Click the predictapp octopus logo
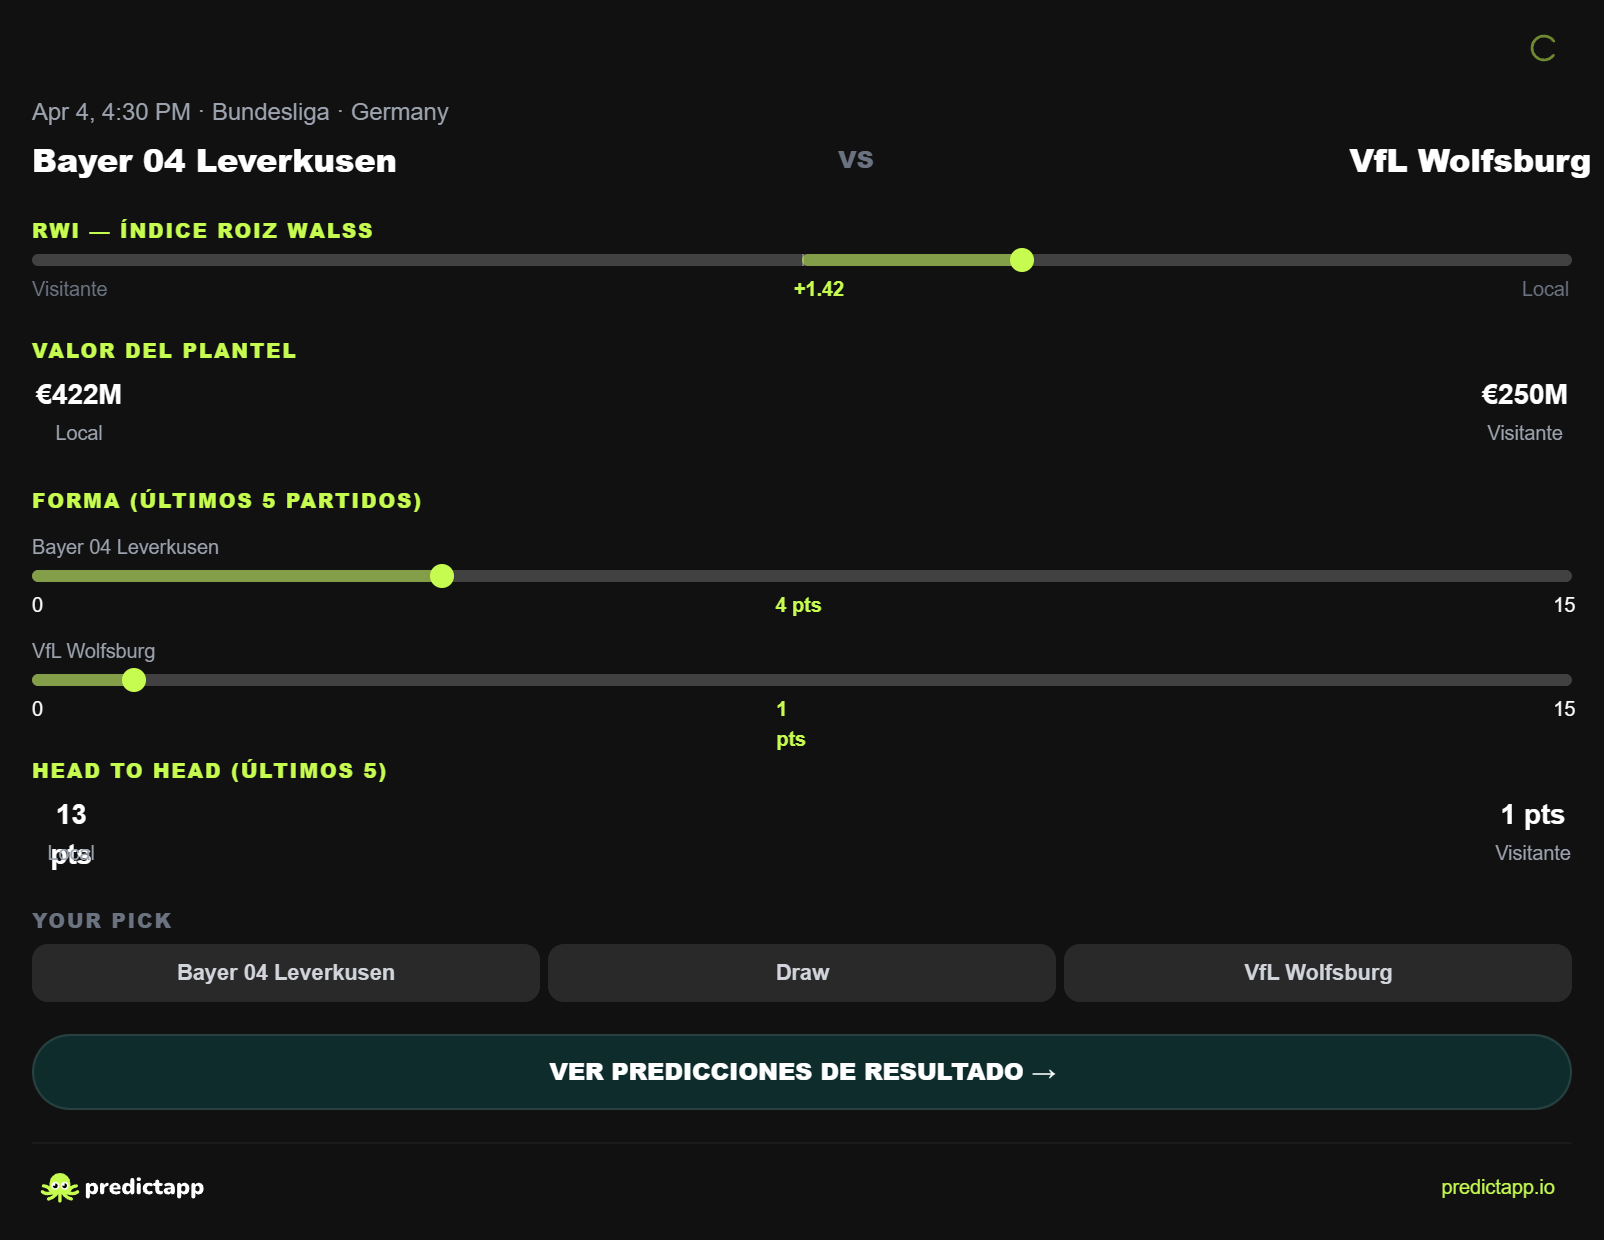This screenshot has width=1604, height=1240. [x=60, y=1187]
